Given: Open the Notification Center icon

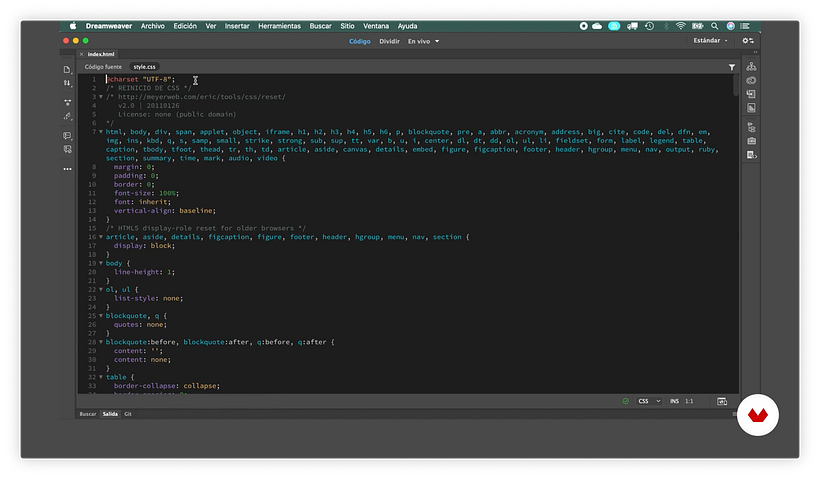Looking at the screenshot, I should 745,26.
